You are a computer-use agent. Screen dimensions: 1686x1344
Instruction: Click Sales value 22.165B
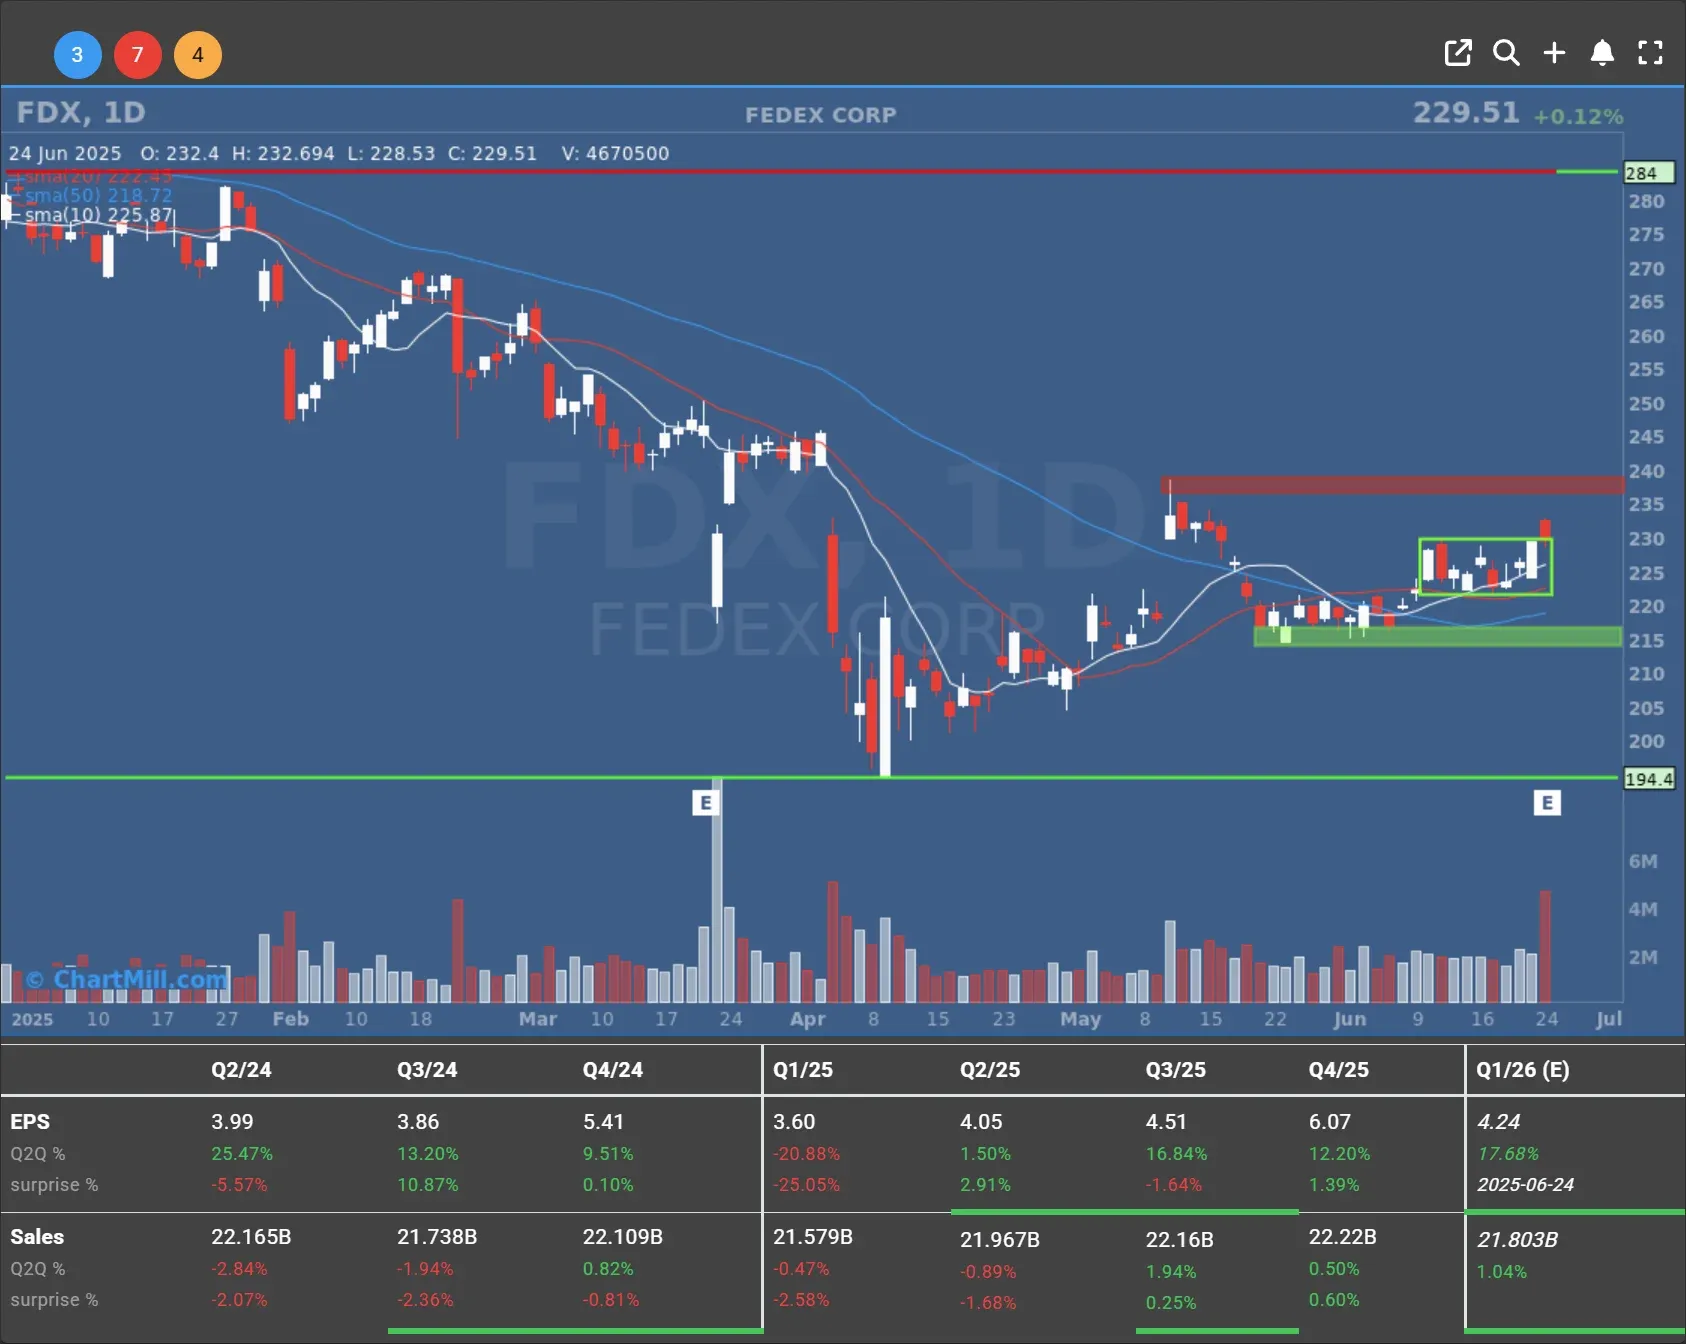point(251,1237)
